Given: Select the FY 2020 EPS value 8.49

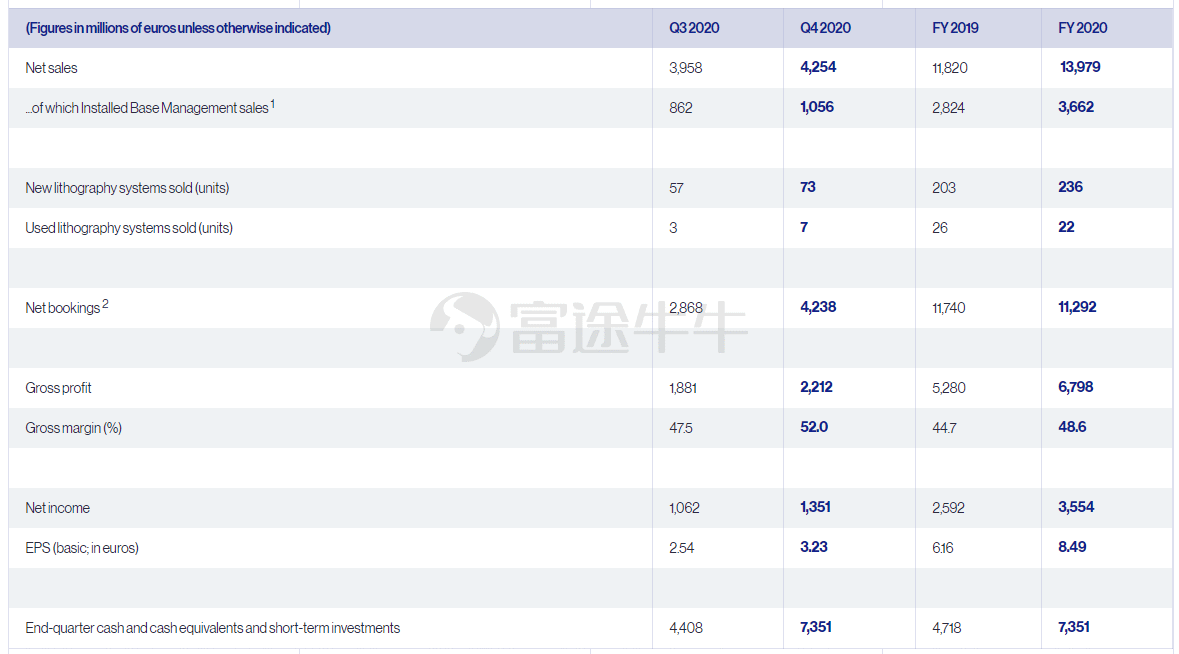Looking at the screenshot, I should [x=1072, y=547].
